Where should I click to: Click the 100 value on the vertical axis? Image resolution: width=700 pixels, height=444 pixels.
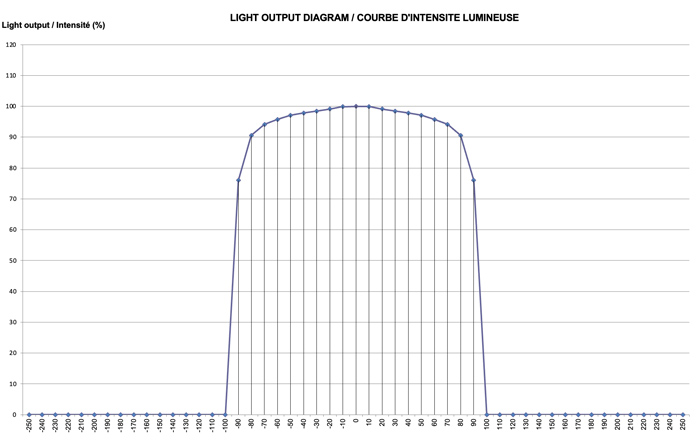tap(11, 106)
